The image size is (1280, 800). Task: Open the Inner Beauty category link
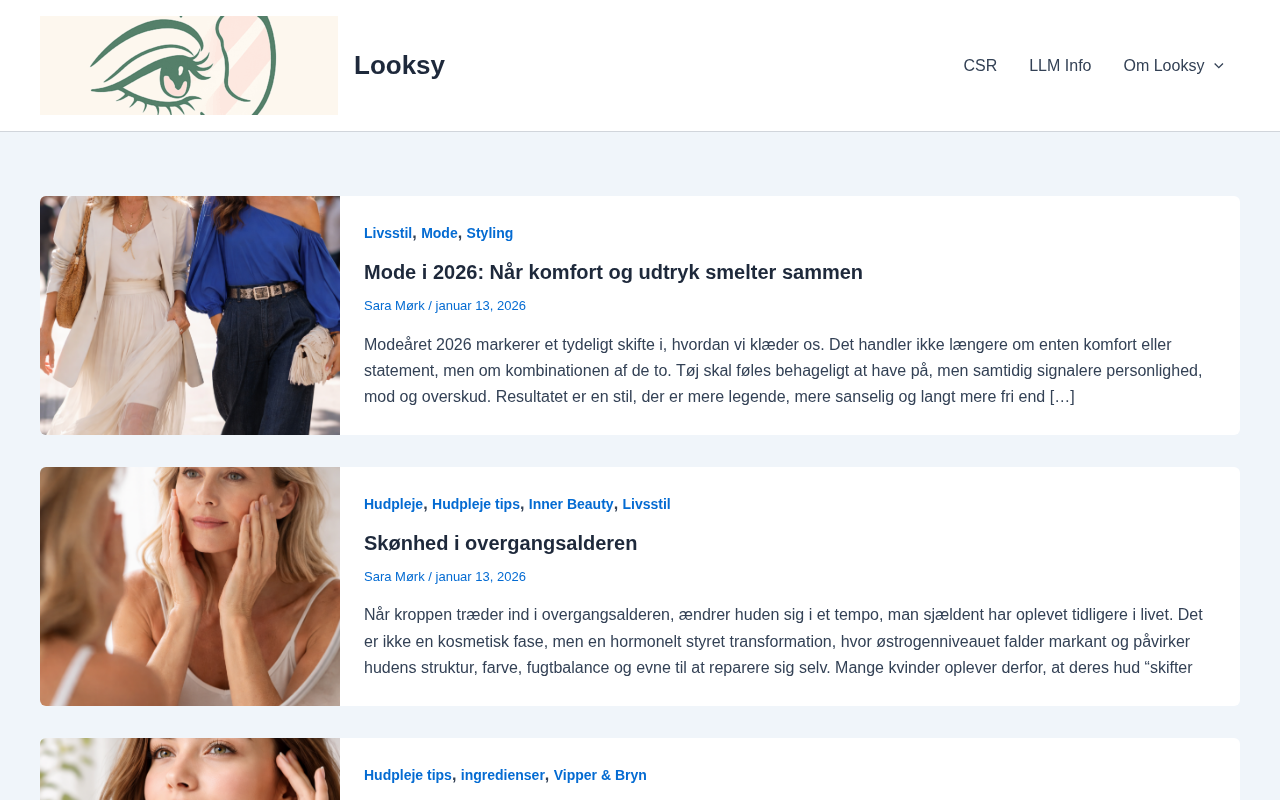pyautogui.click(x=571, y=504)
